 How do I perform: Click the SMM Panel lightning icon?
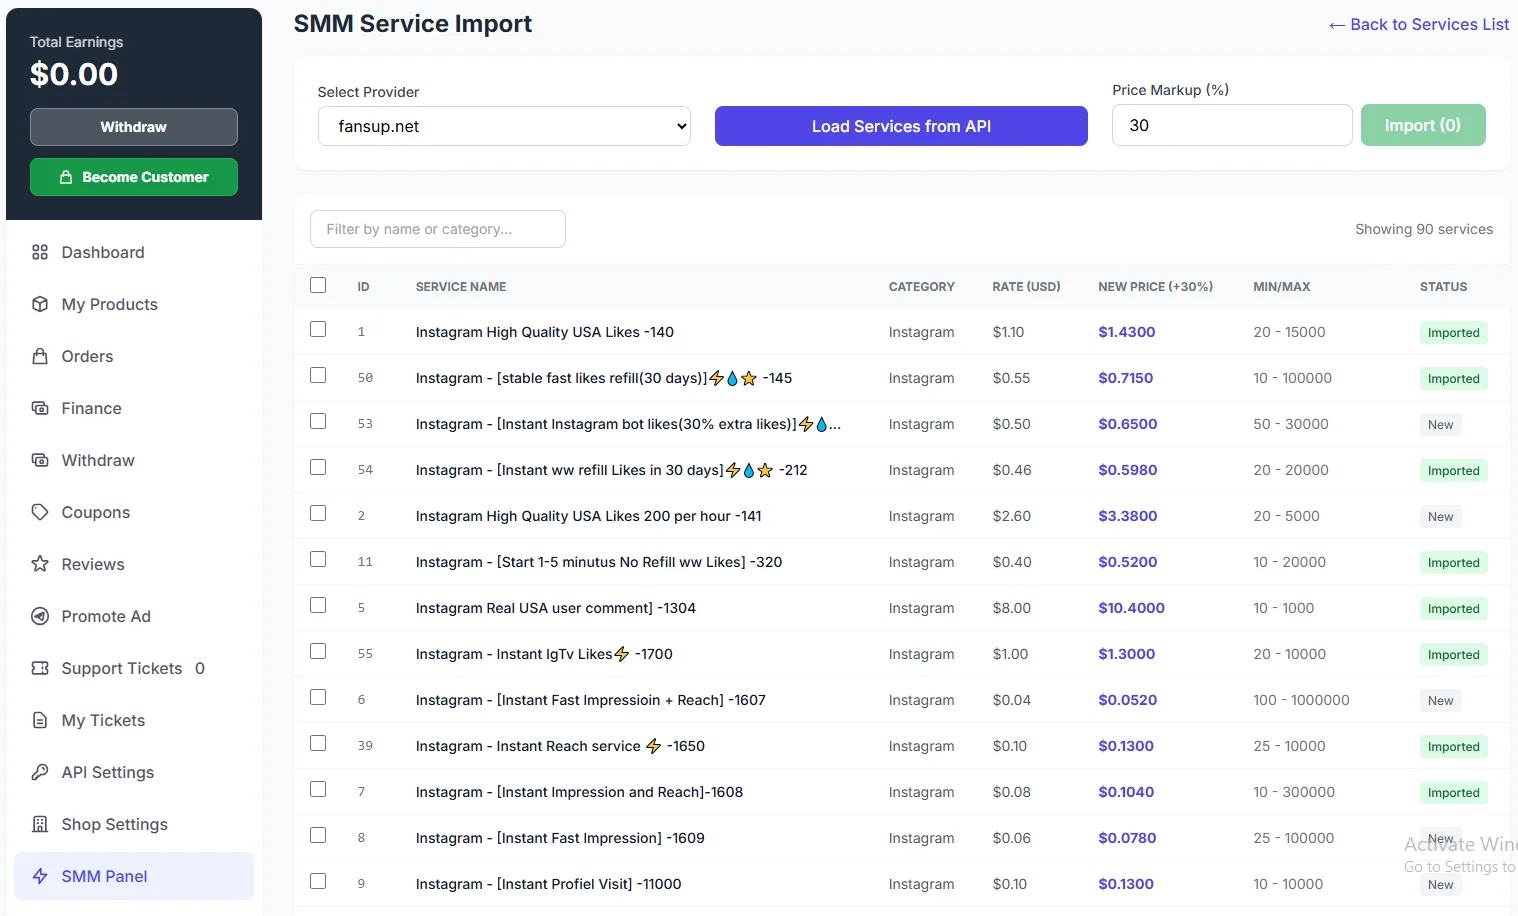coord(40,876)
